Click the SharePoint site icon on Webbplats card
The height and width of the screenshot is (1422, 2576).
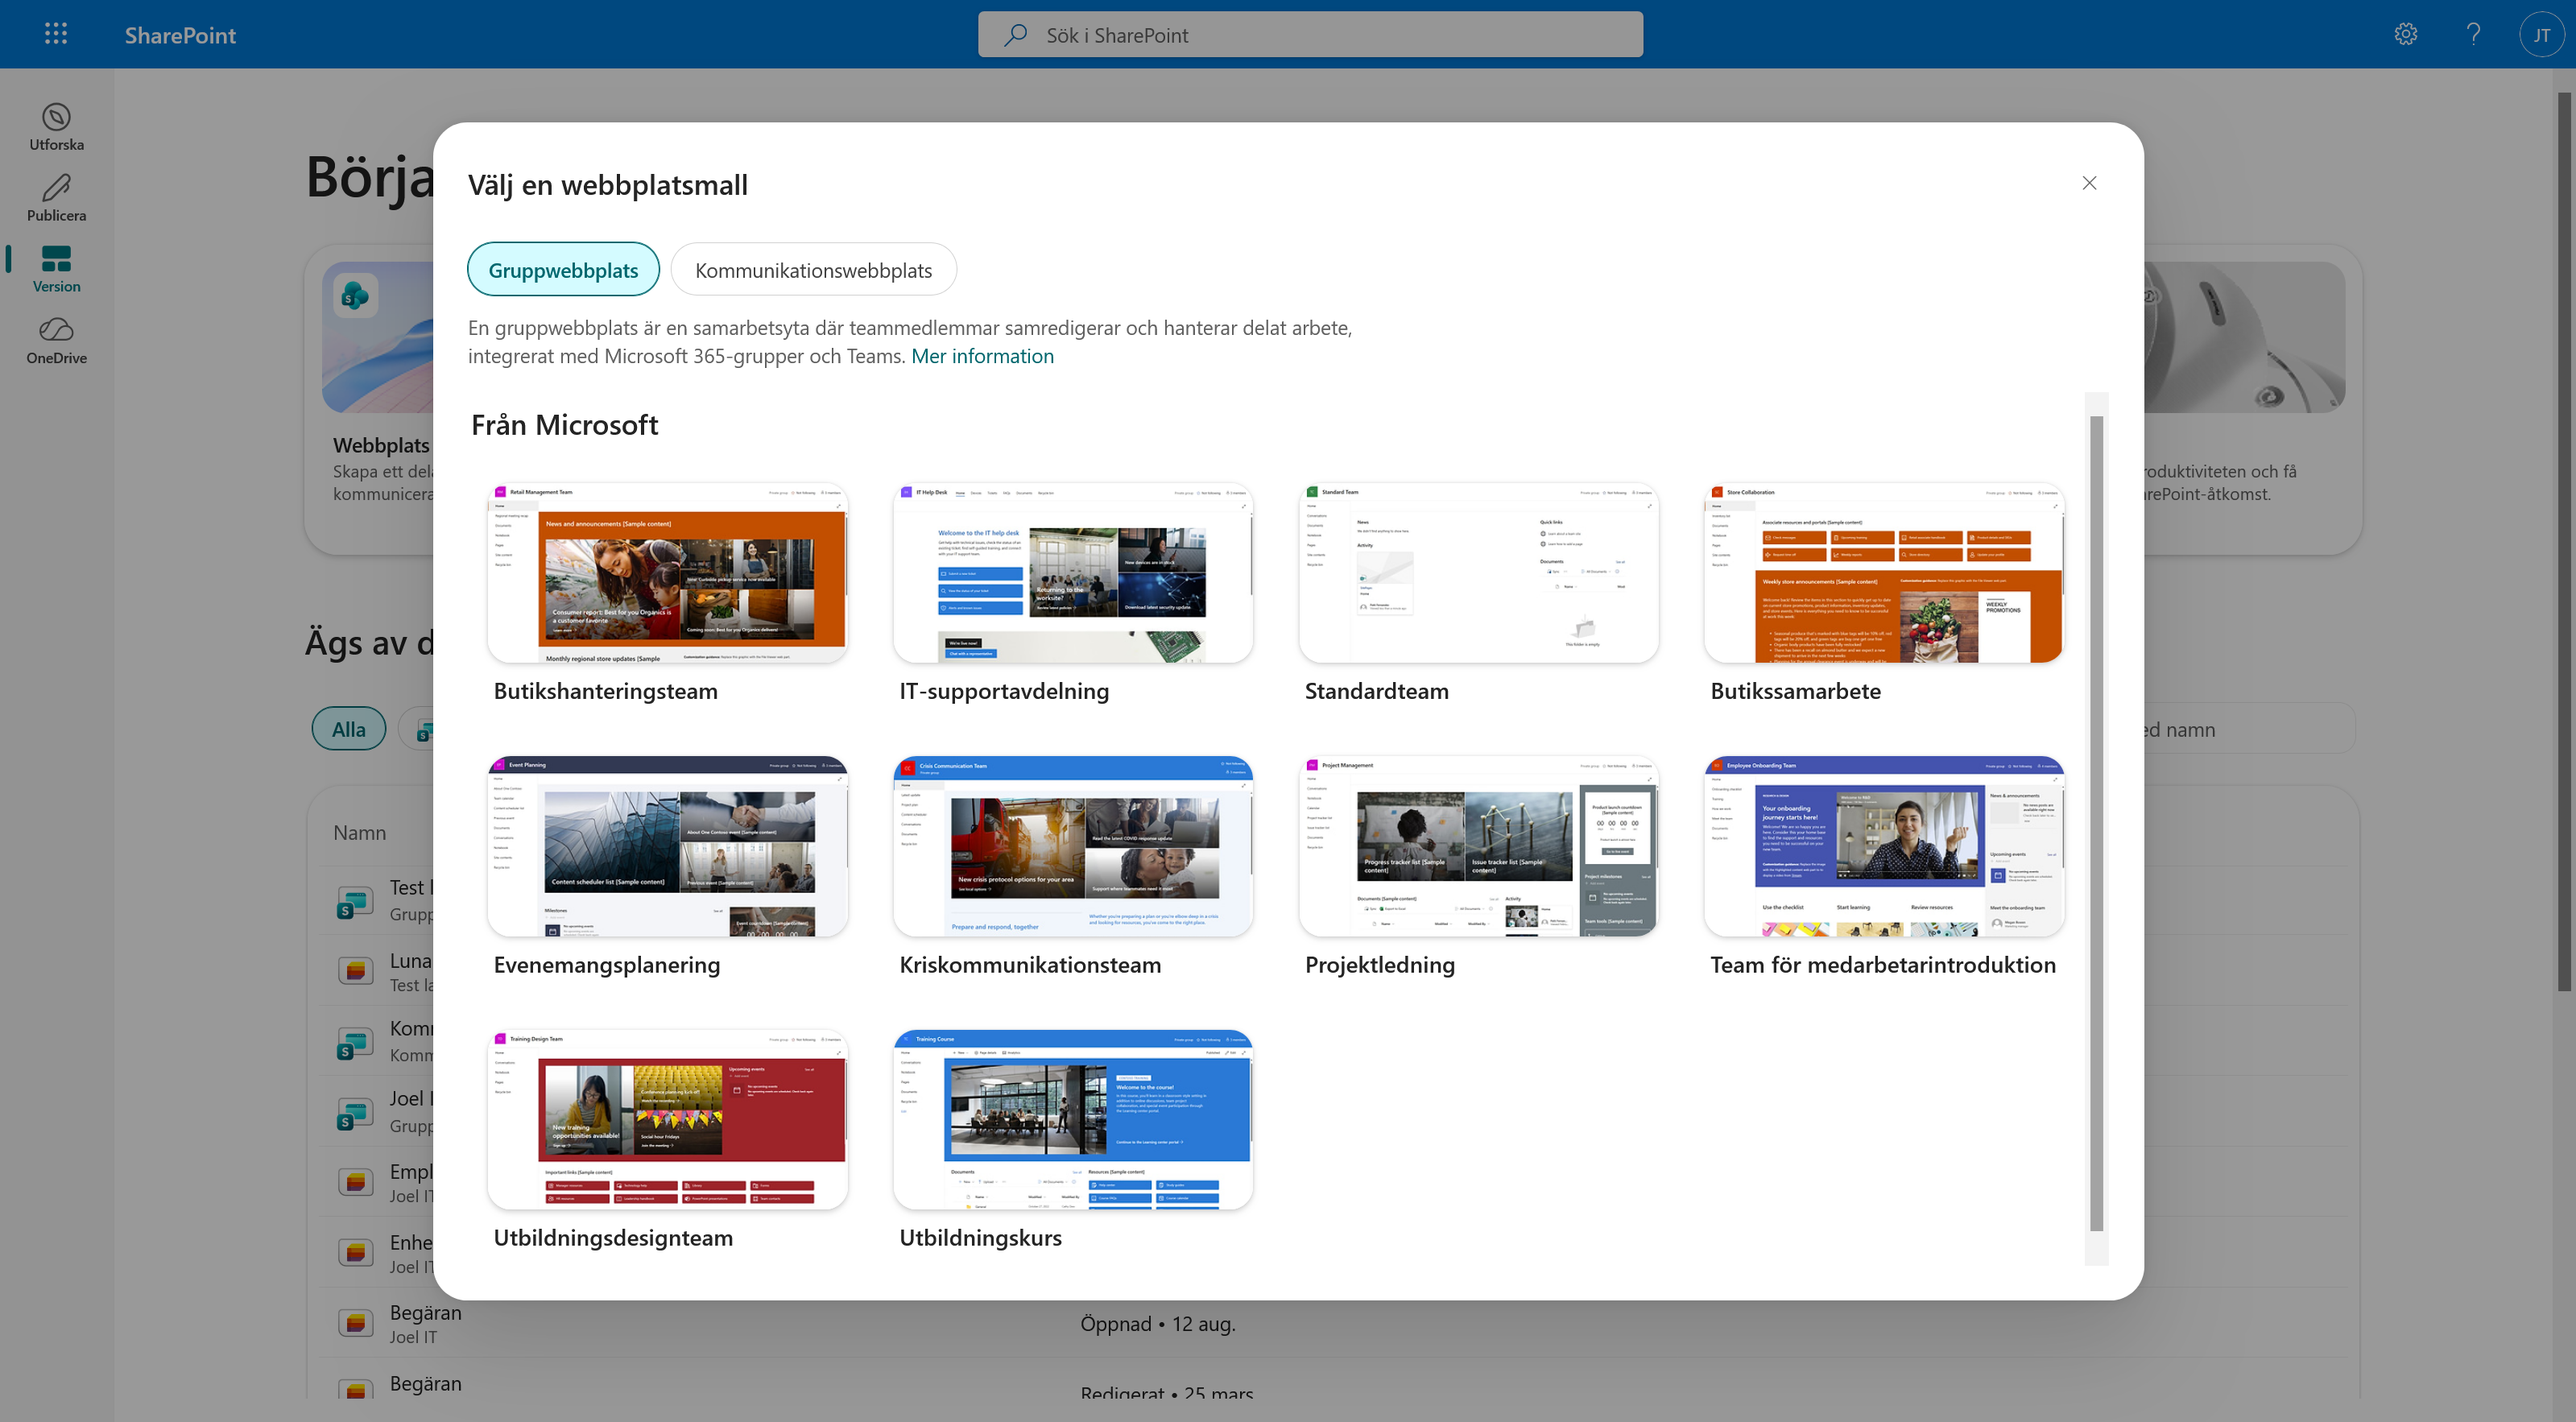tap(355, 295)
